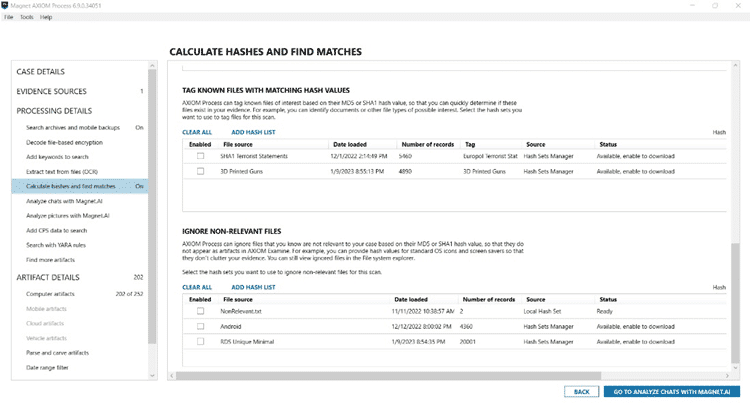The height and width of the screenshot is (403, 750).
Task: Minimize the AXIOM Process window
Action: [692, 5]
